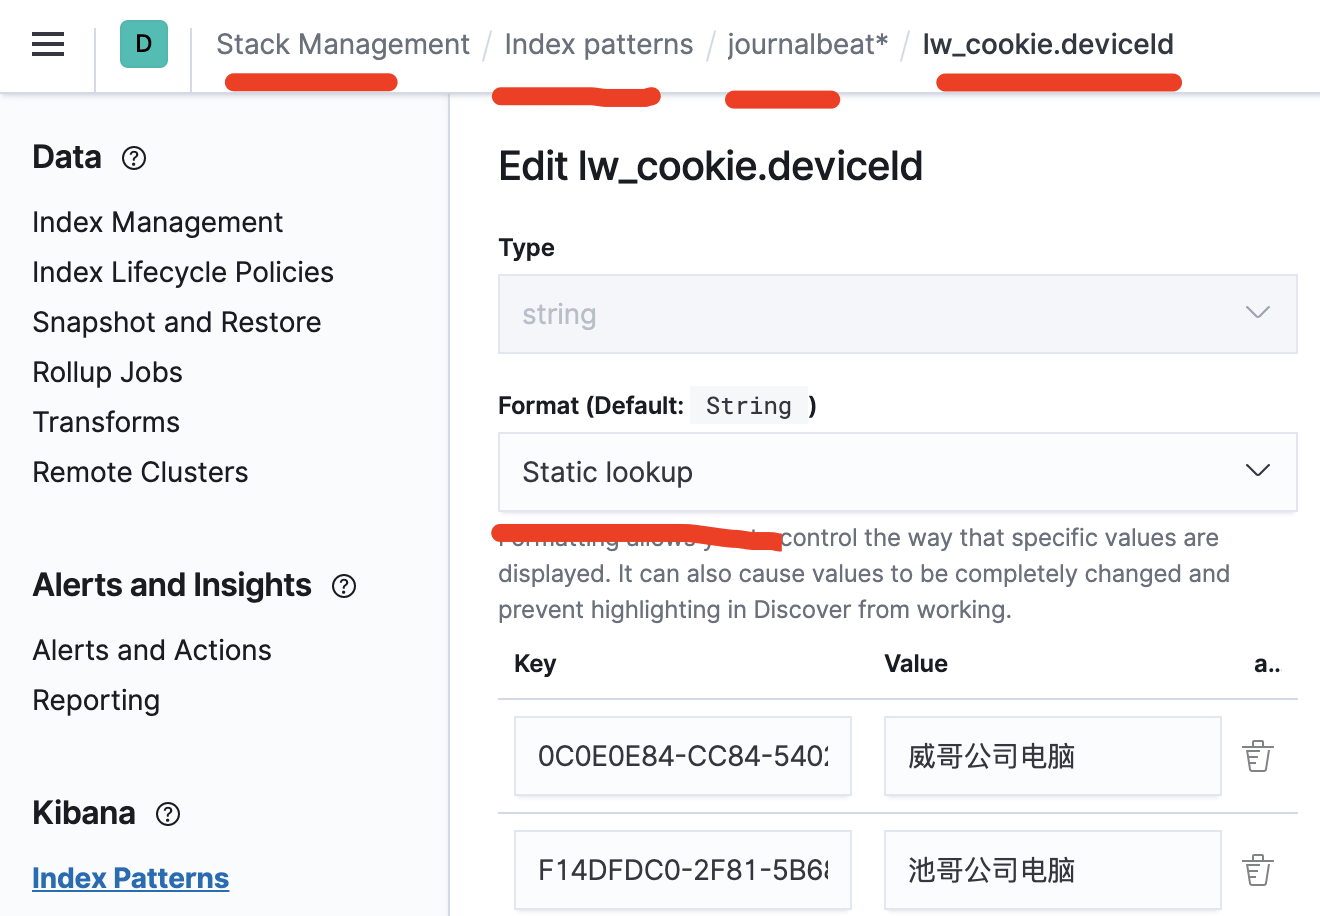Open Rollup Jobs section
Viewport: 1320px width, 916px height.
[108, 372]
